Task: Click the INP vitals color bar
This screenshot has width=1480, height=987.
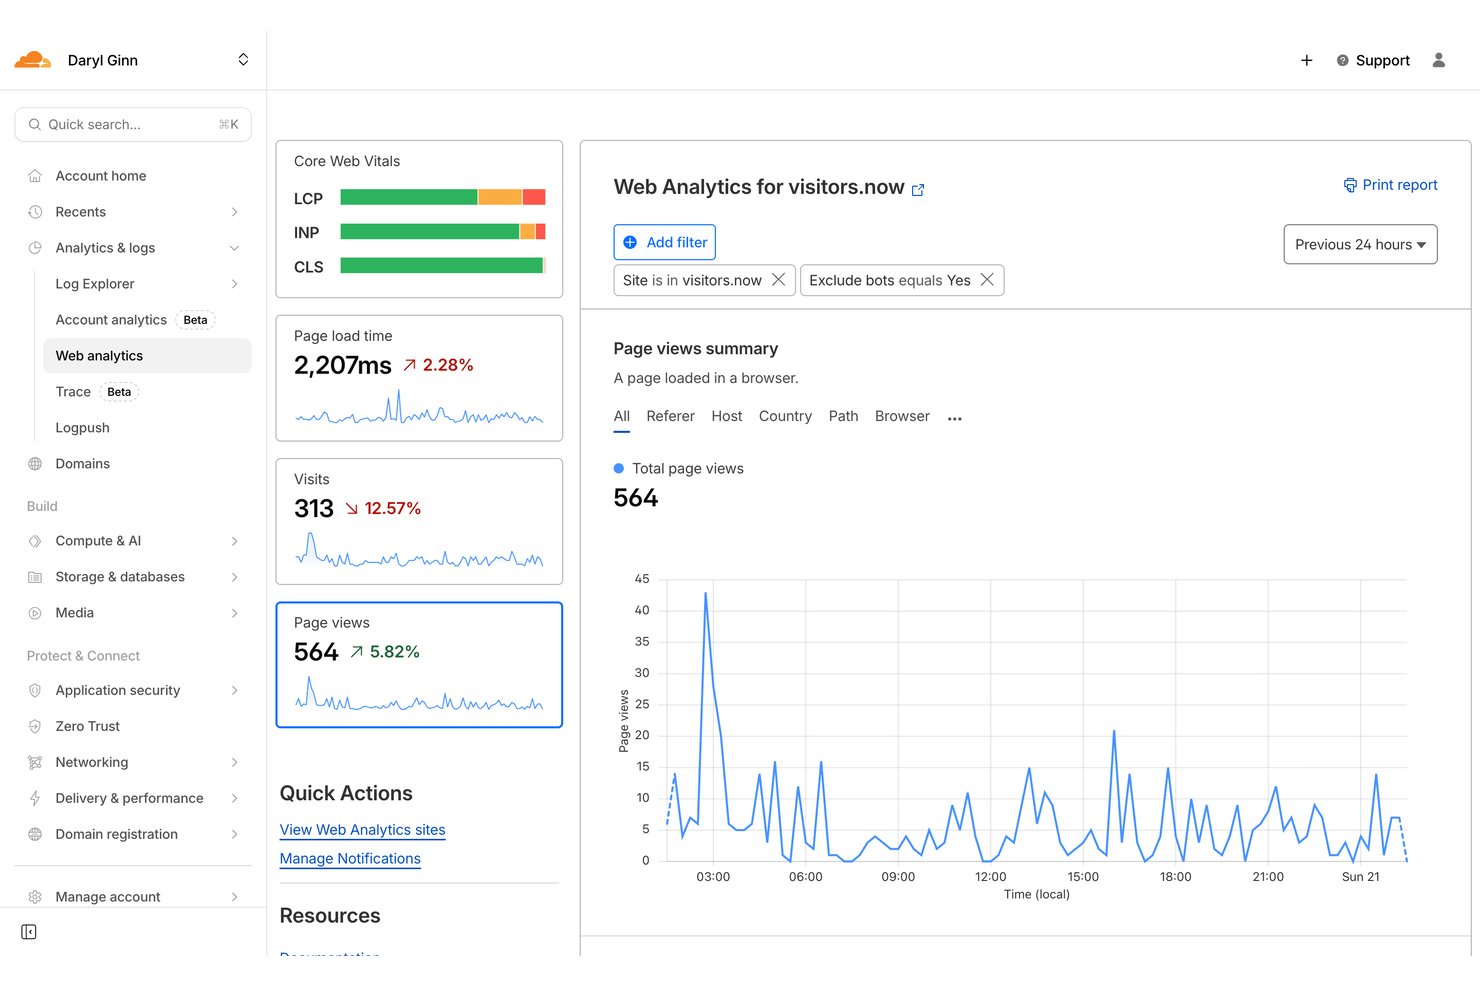Action: 443,232
